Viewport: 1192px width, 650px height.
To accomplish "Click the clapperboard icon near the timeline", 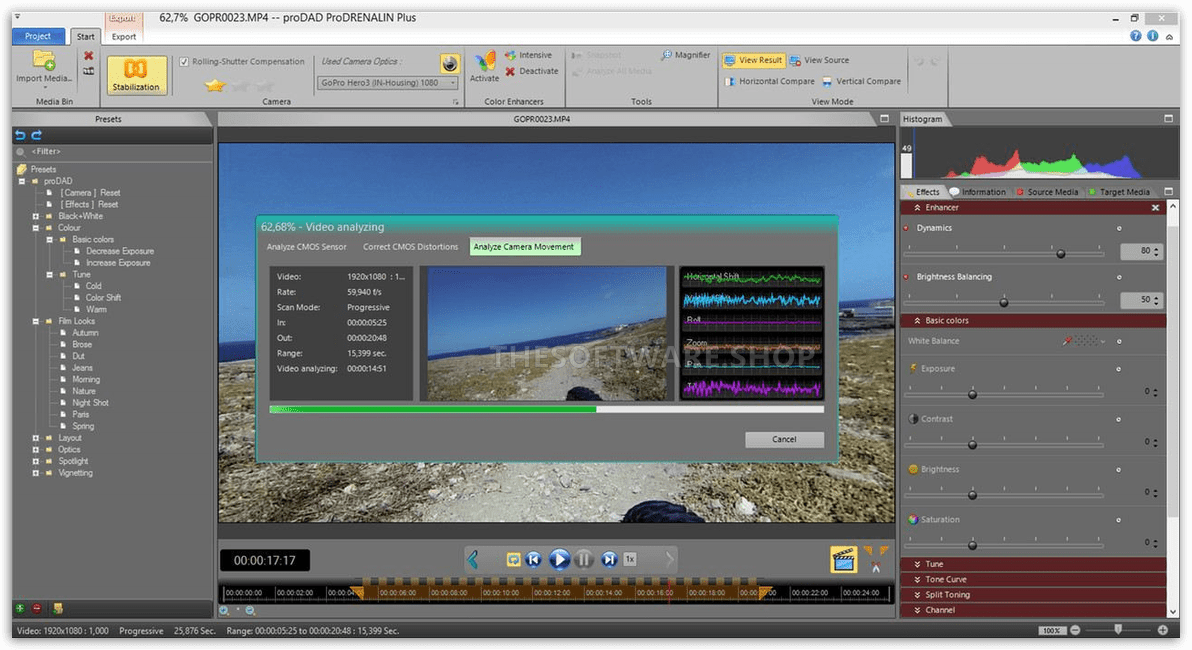I will (x=843, y=559).
